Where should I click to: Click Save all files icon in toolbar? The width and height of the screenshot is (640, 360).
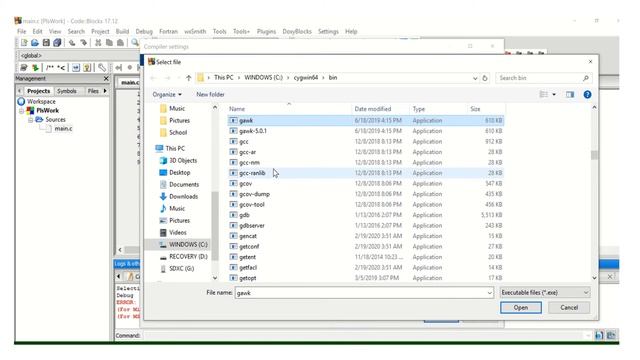[57, 42]
